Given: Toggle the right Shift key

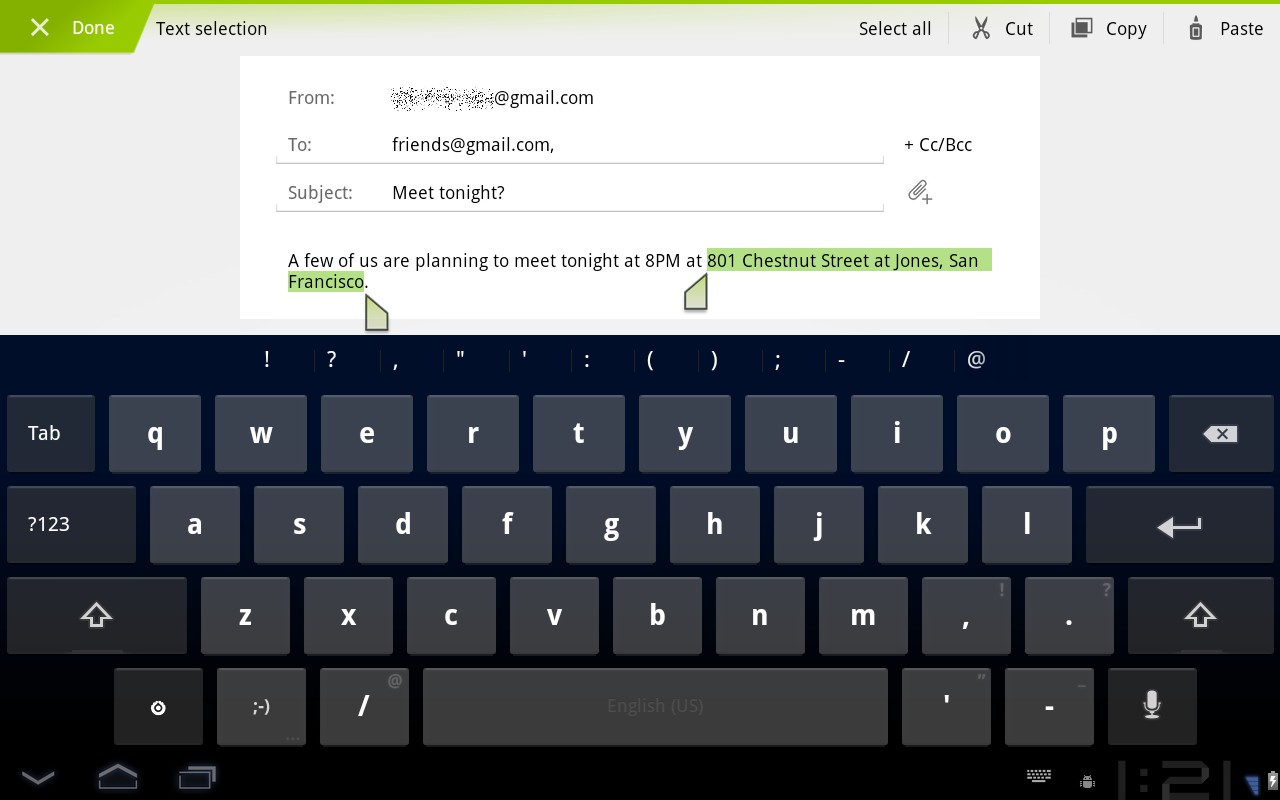Looking at the screenshot, I should pos(1200,615).
